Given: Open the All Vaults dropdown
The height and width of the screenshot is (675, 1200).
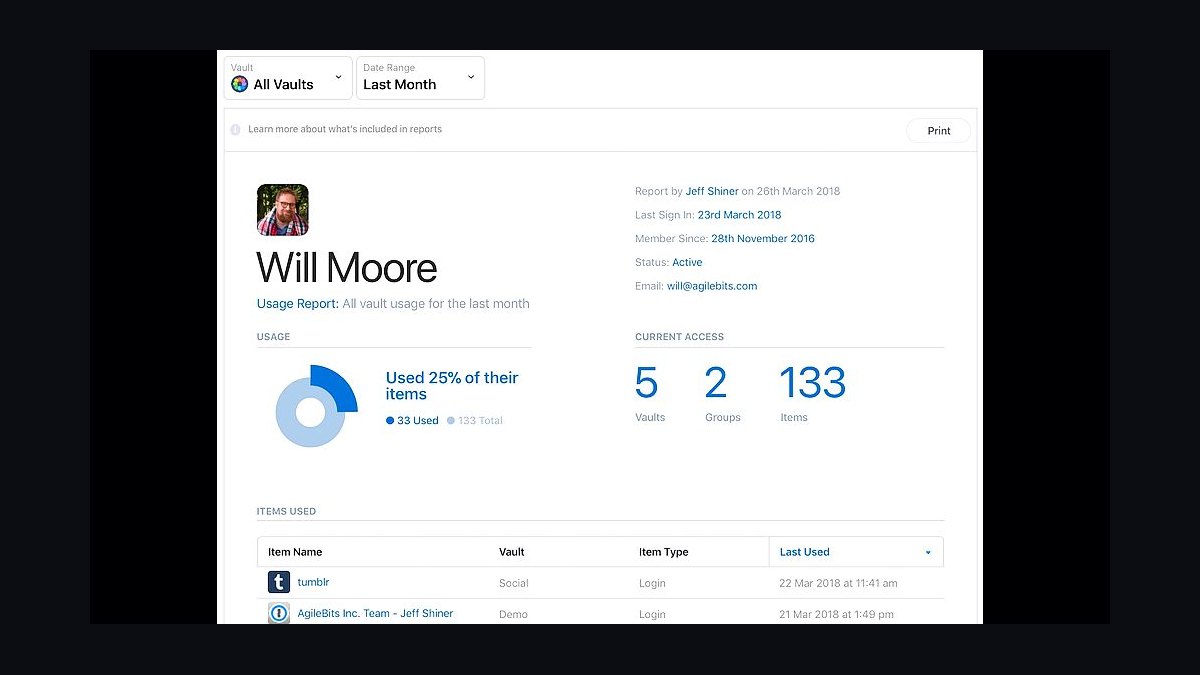Looking at the screenshot, I should [x=288, y=78].
